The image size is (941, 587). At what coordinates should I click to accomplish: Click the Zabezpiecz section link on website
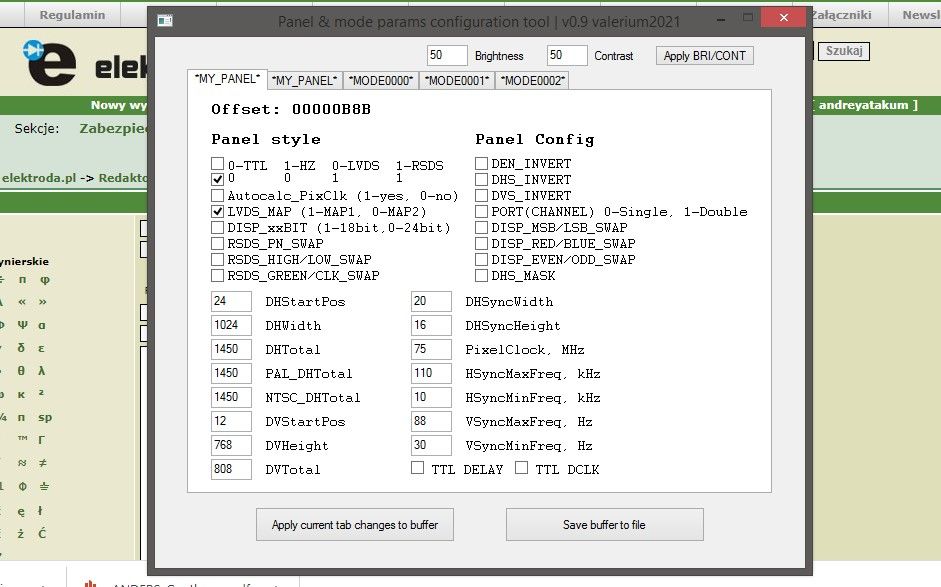113,128
